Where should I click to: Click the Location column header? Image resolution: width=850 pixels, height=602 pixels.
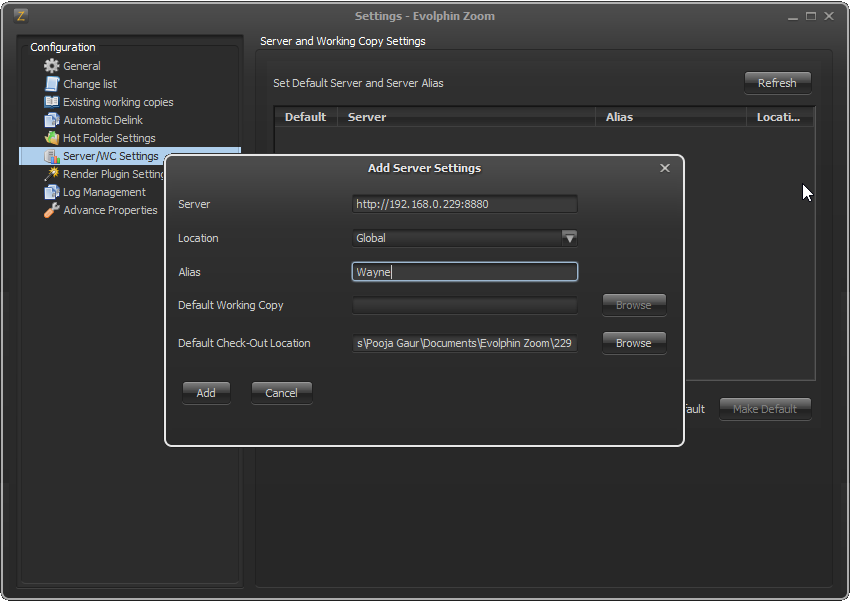(780, 117)
